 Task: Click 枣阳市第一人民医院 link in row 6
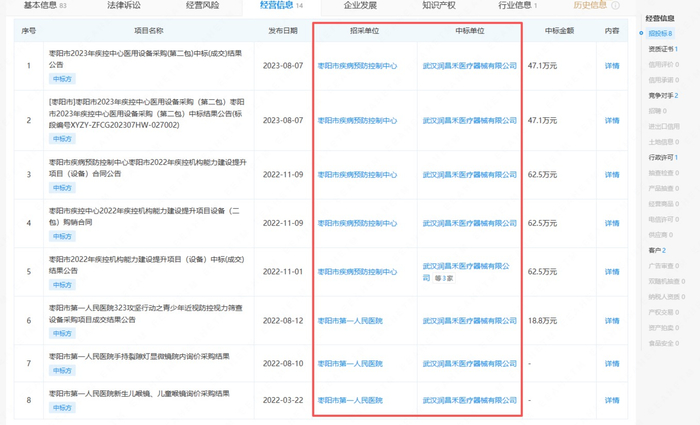[350, 321]
